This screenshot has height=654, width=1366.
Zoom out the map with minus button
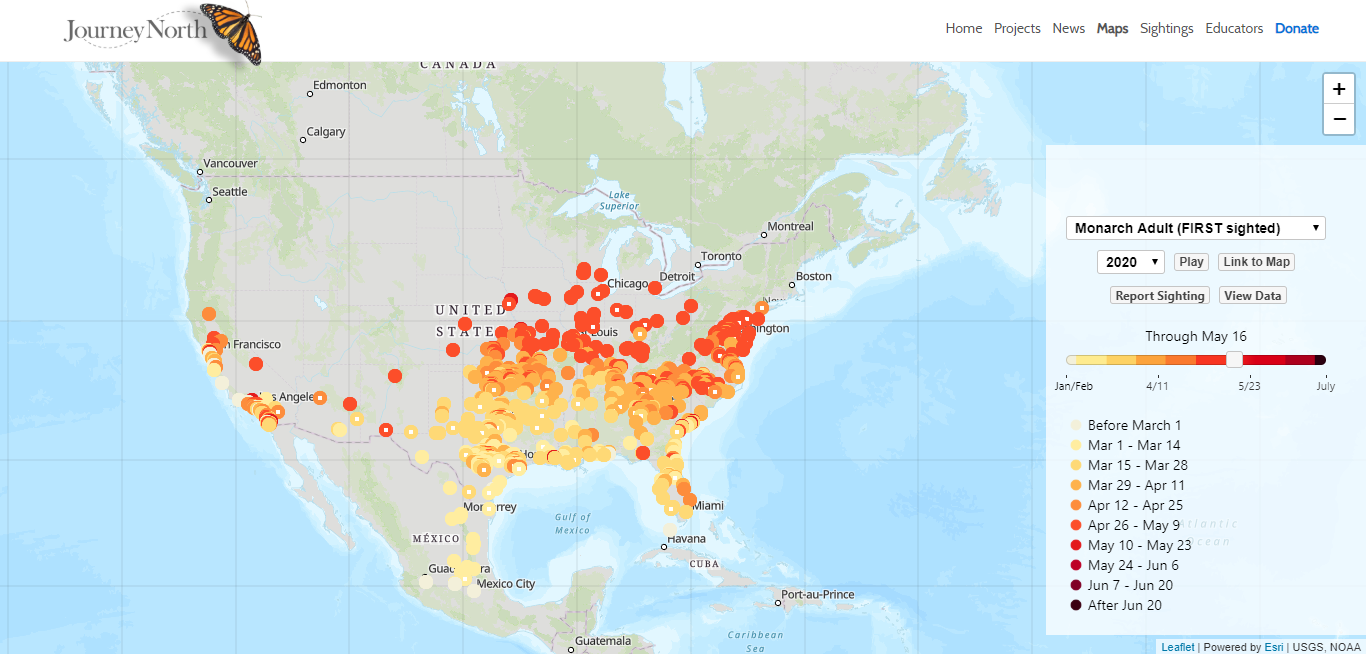(x=1339, y=119)
